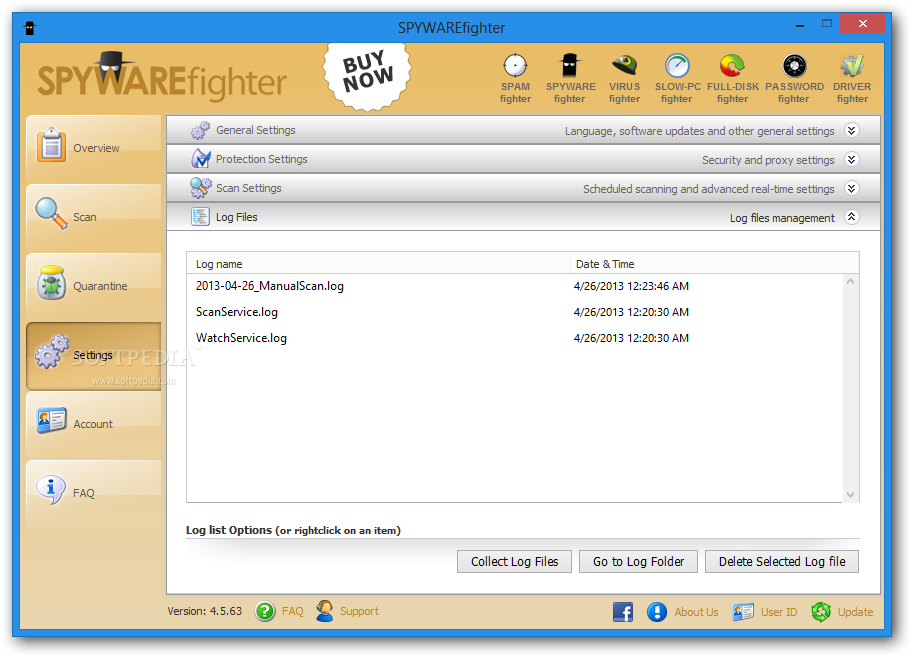Click the About Us info icon
Viewport: 912px width, 657px height.
pos(657,612)
